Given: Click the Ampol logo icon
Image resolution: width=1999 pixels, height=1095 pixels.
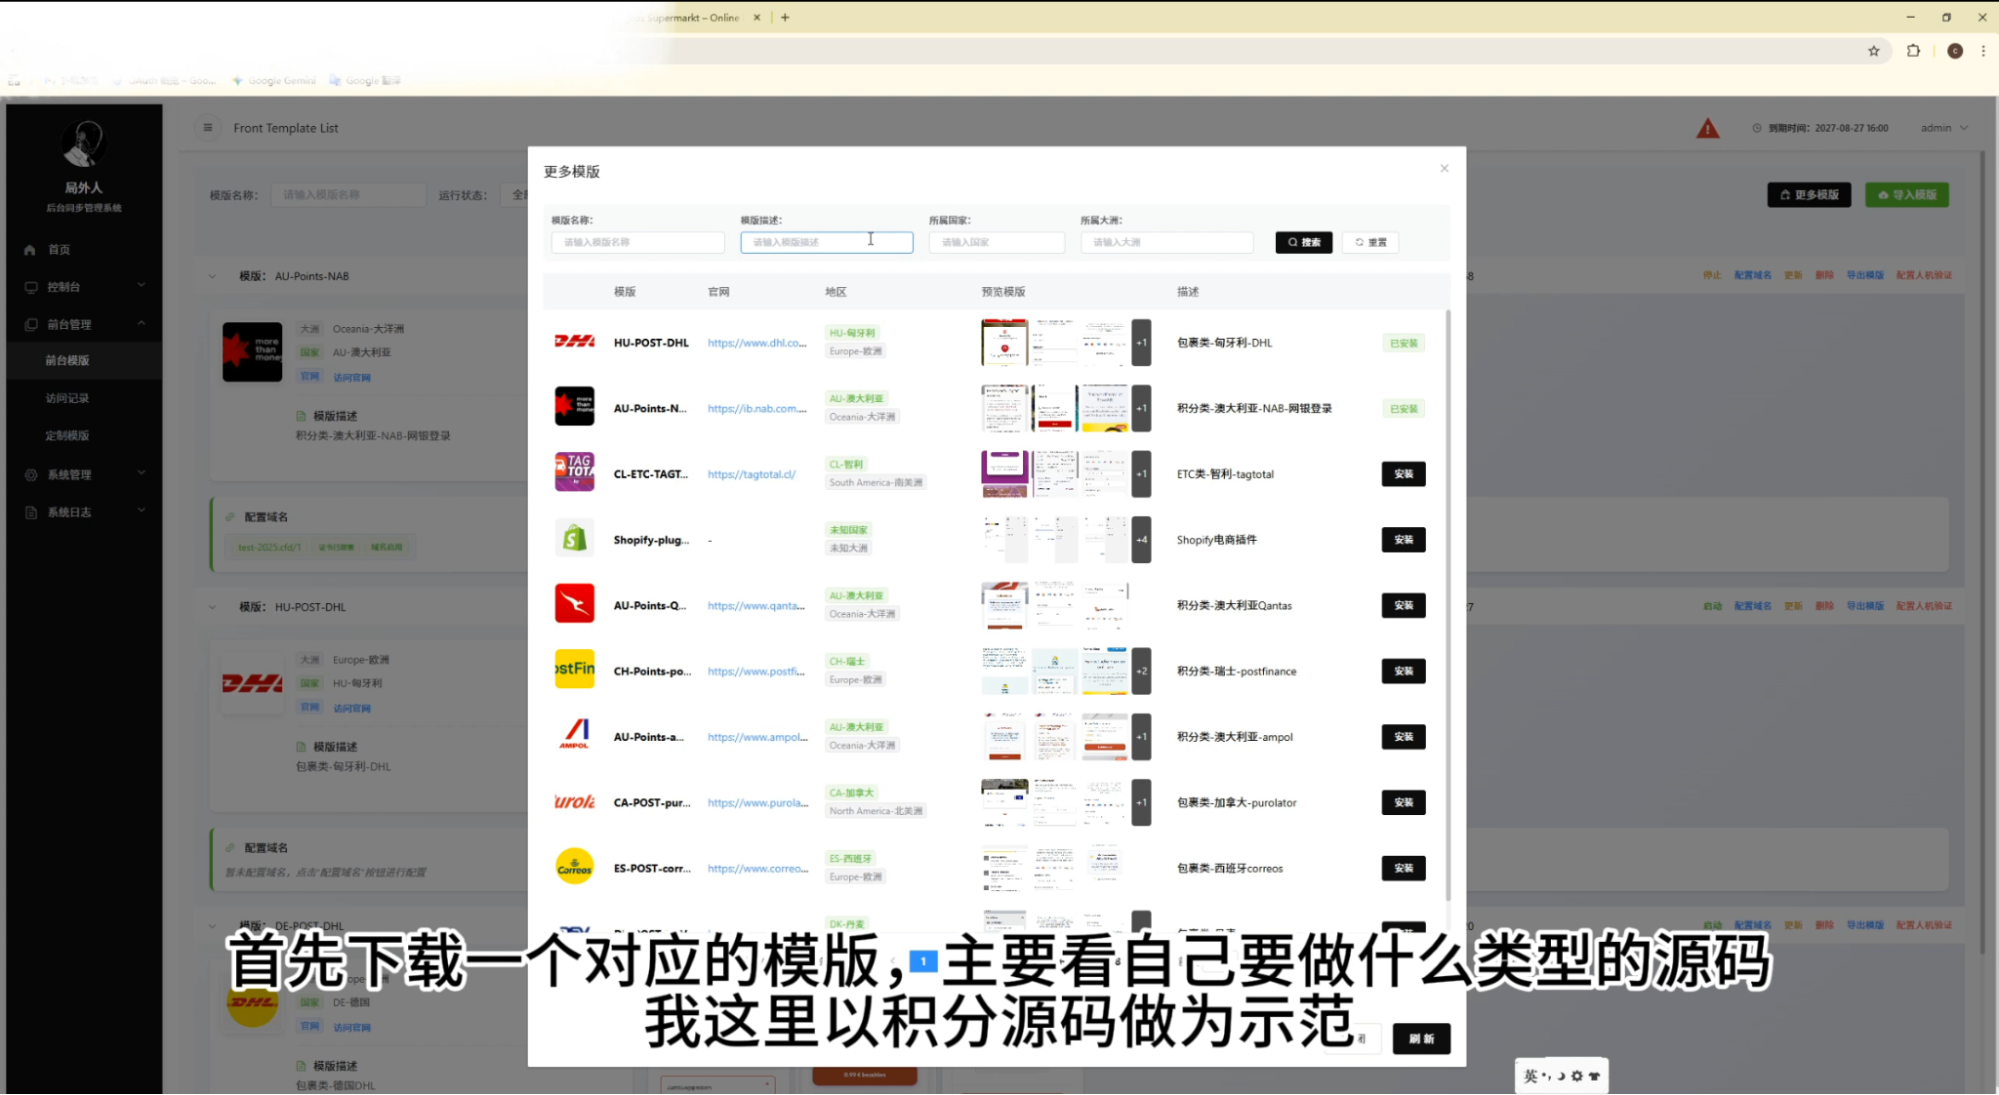Looking at the screenshot, I should [574, 735].
